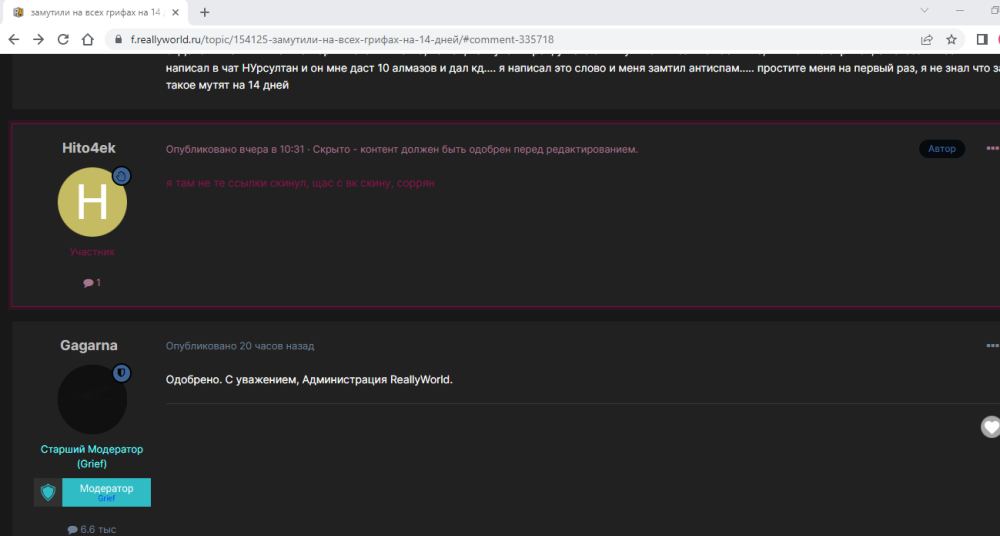
Task: Go back to the previous page
Action: (x=13, y=40)
